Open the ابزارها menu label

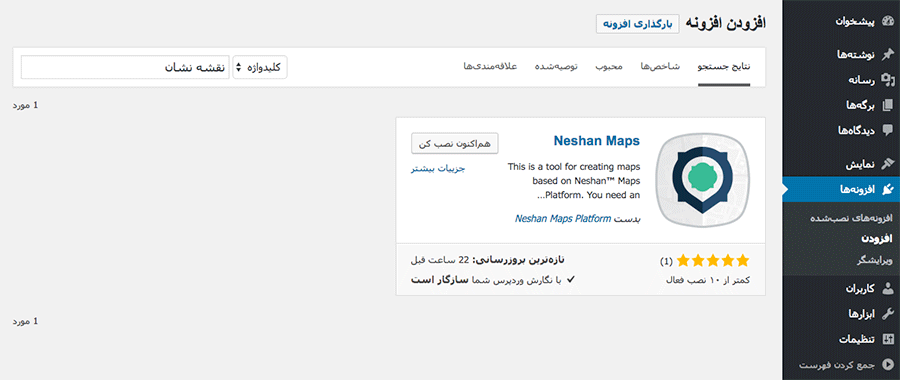862,314
